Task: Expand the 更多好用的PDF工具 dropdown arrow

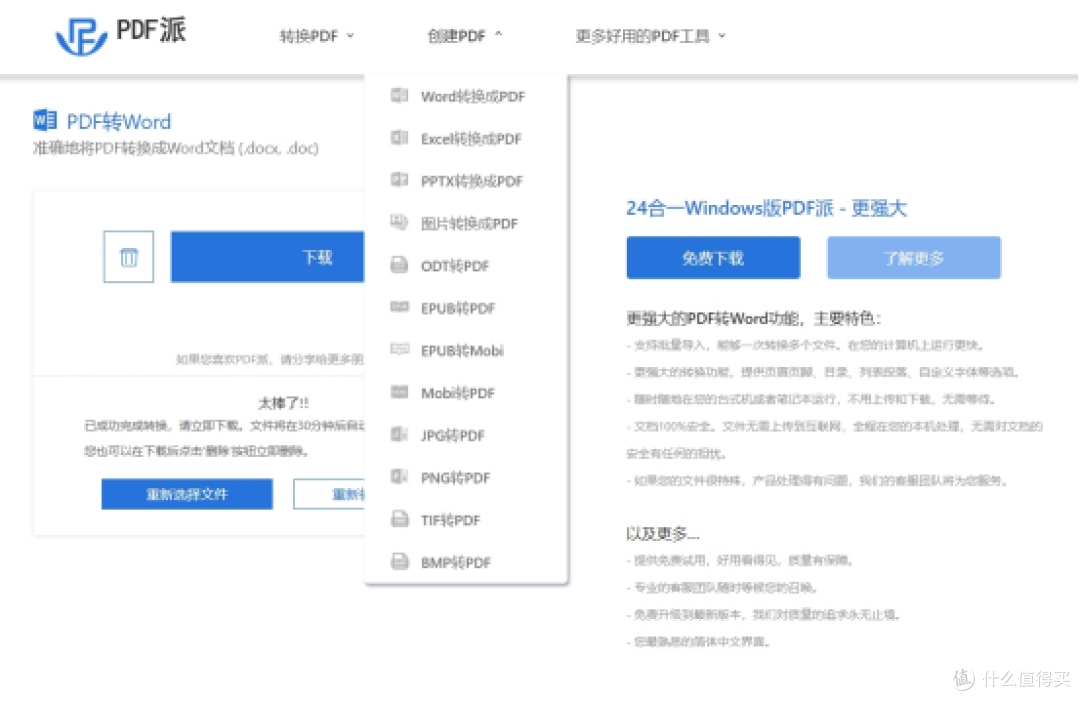Action: [x=722, y=36]
